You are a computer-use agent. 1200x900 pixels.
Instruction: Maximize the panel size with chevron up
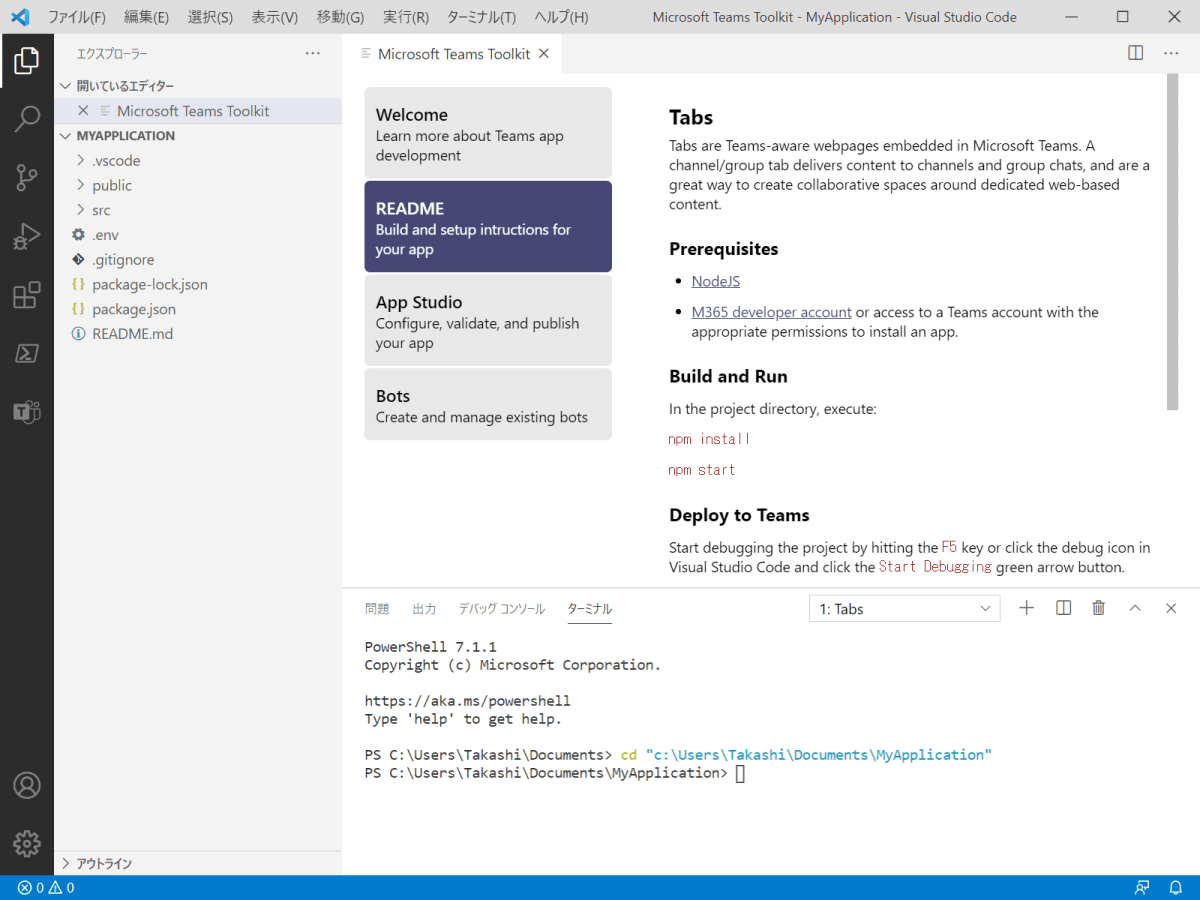coord(1135,608)
